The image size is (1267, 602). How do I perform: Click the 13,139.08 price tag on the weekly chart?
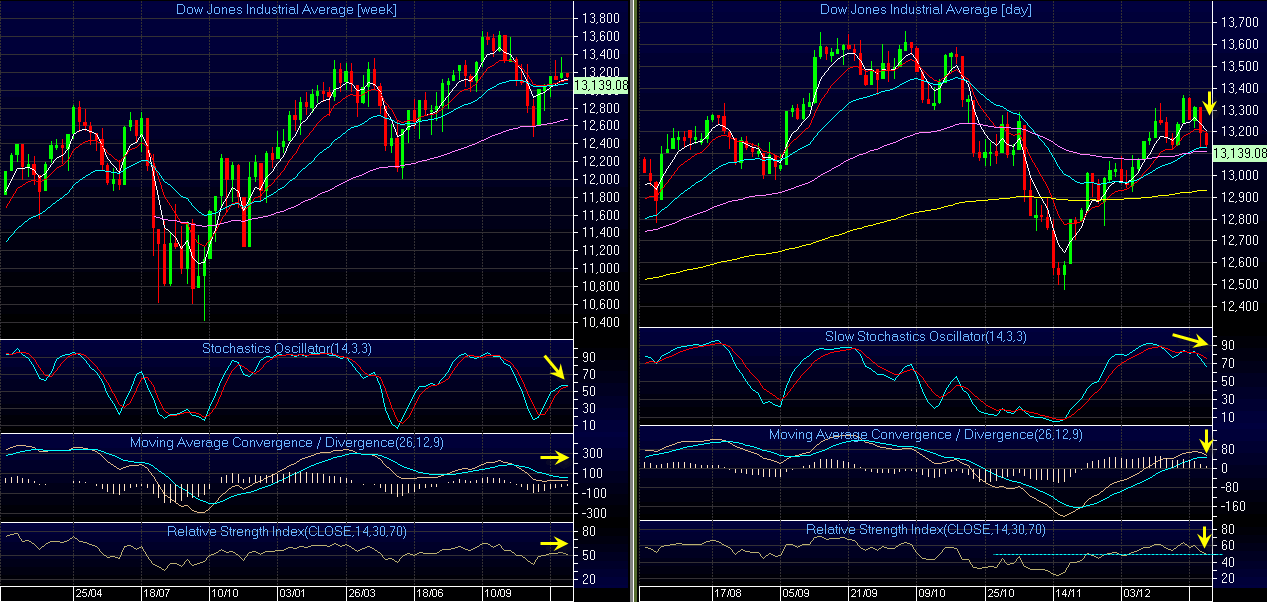[600, 86]
